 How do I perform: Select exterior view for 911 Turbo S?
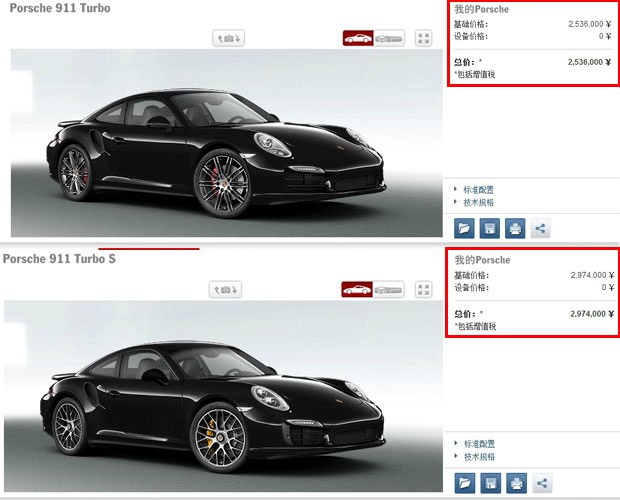(x=358, y=289)
